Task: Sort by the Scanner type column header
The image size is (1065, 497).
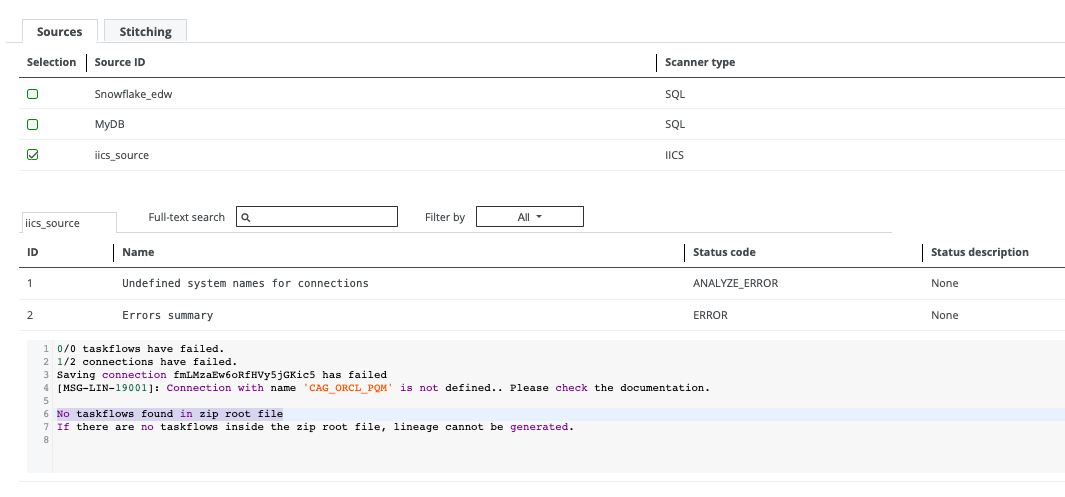Action: pos(700,62)
